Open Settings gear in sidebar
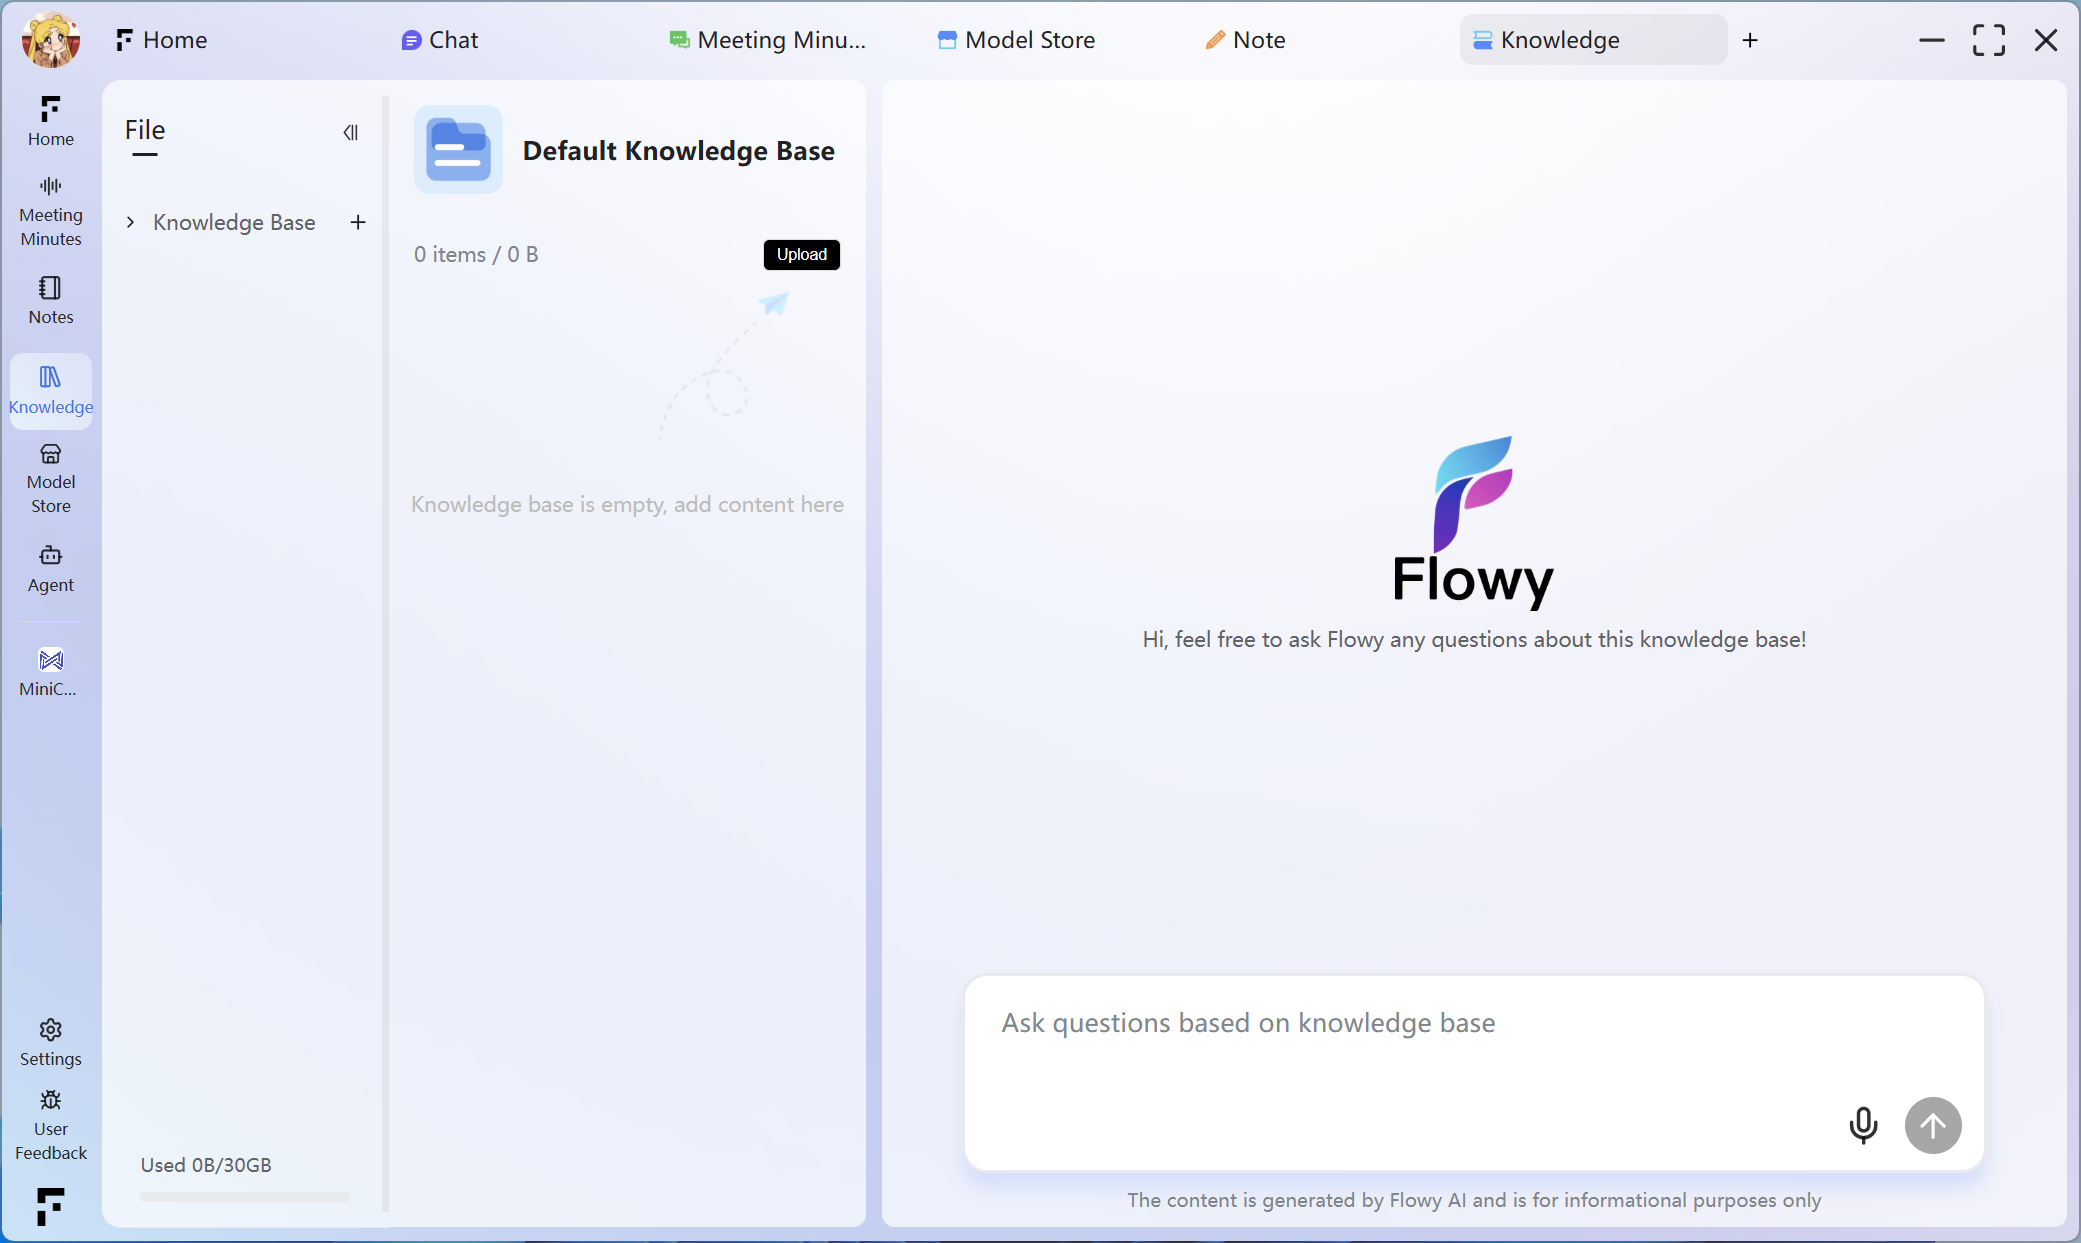 [50, 1042]
